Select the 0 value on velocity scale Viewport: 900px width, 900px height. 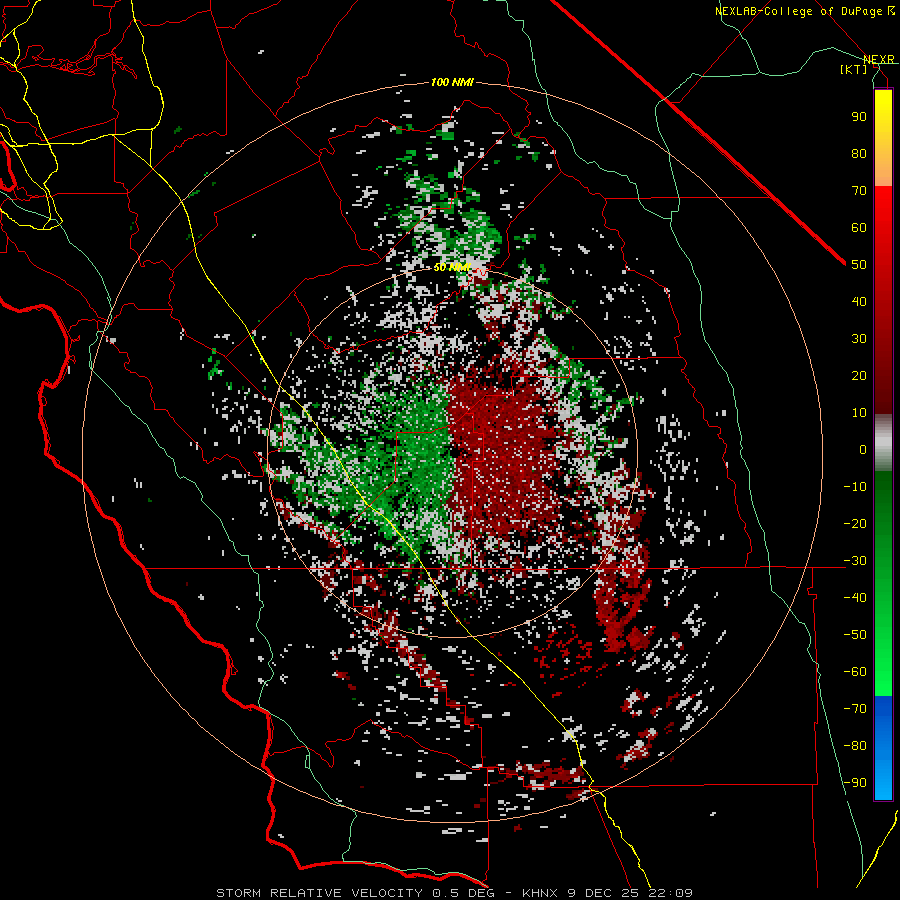pos(863,449)
